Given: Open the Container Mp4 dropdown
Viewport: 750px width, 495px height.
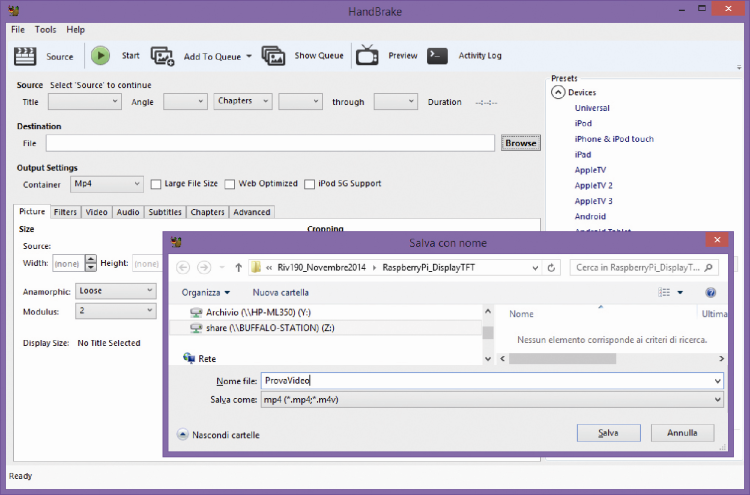Looking at the screenshot, I should pos(107,184).
